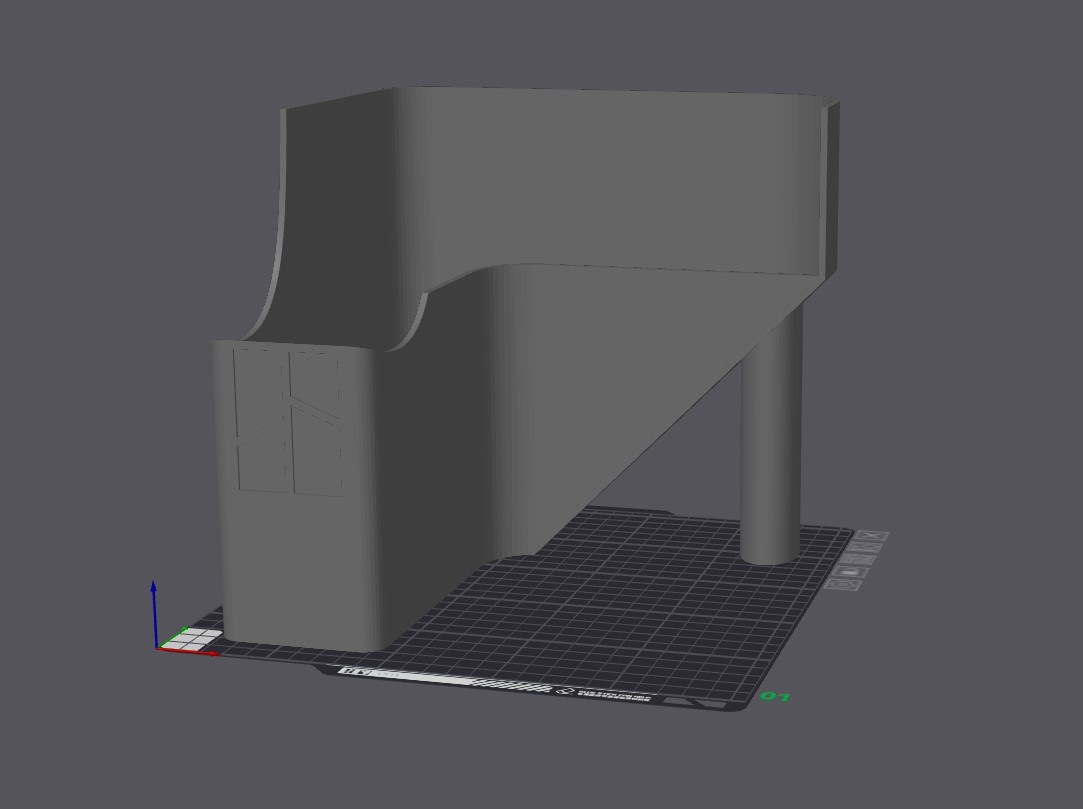Click the red X-axis arrow

tap(195, 651)
